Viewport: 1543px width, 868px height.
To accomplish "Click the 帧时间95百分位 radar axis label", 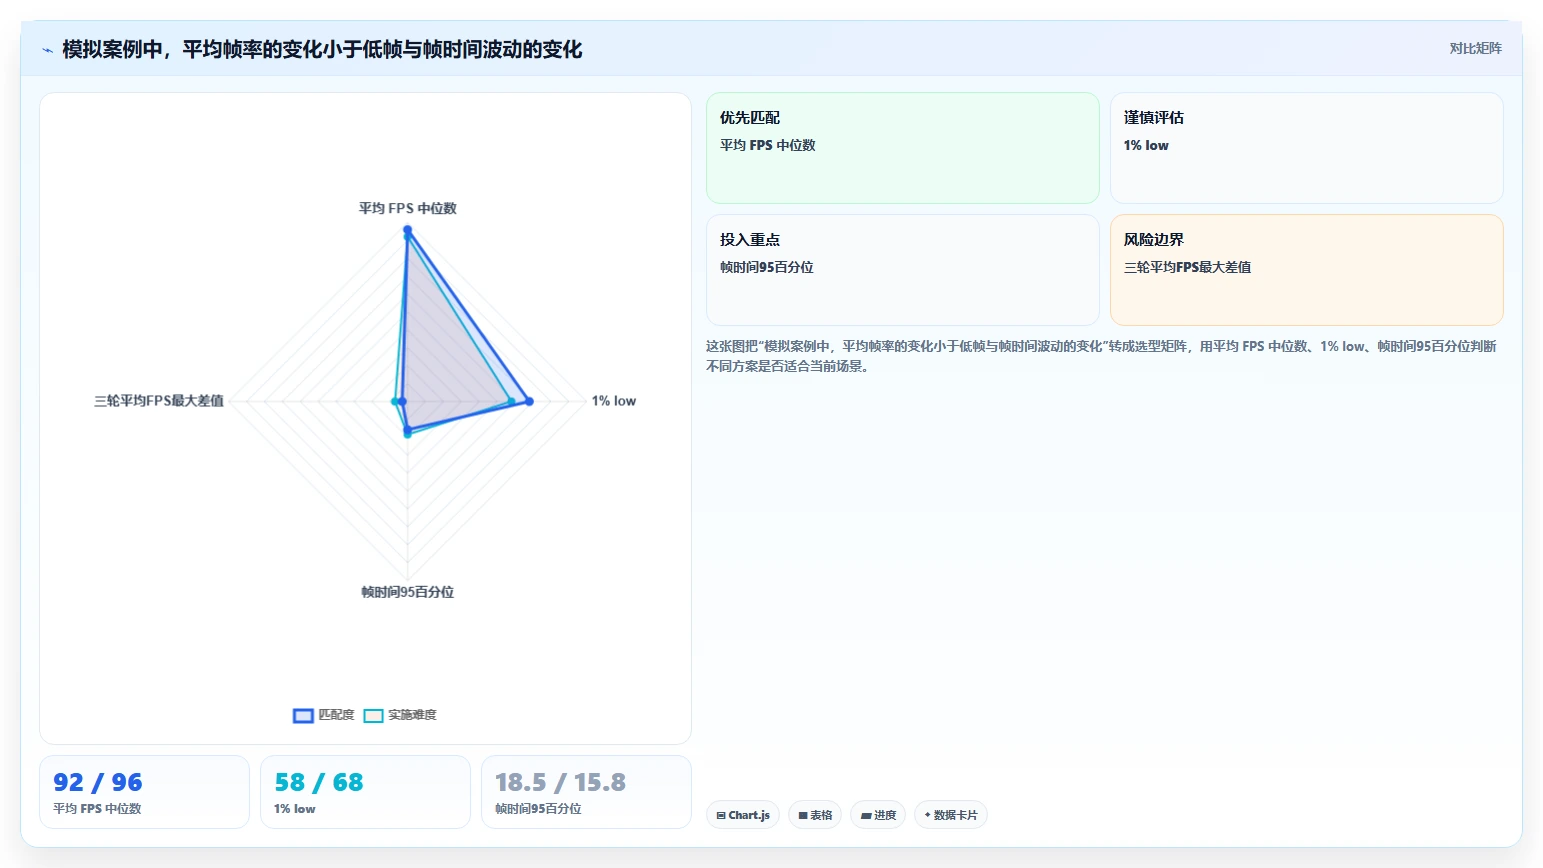I will [407, 592].
